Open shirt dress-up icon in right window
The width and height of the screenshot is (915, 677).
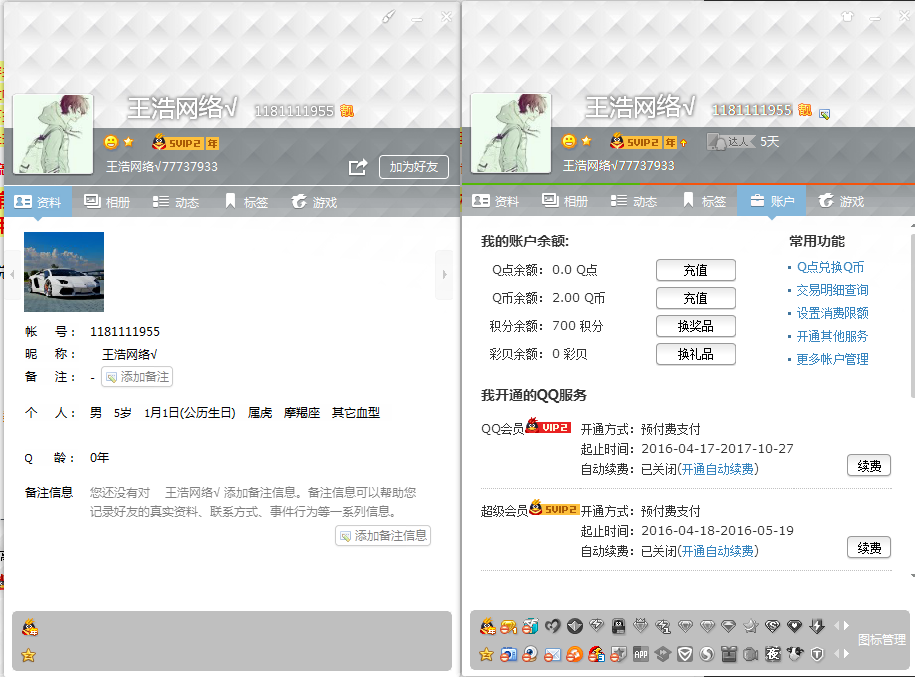pos(847,17)
